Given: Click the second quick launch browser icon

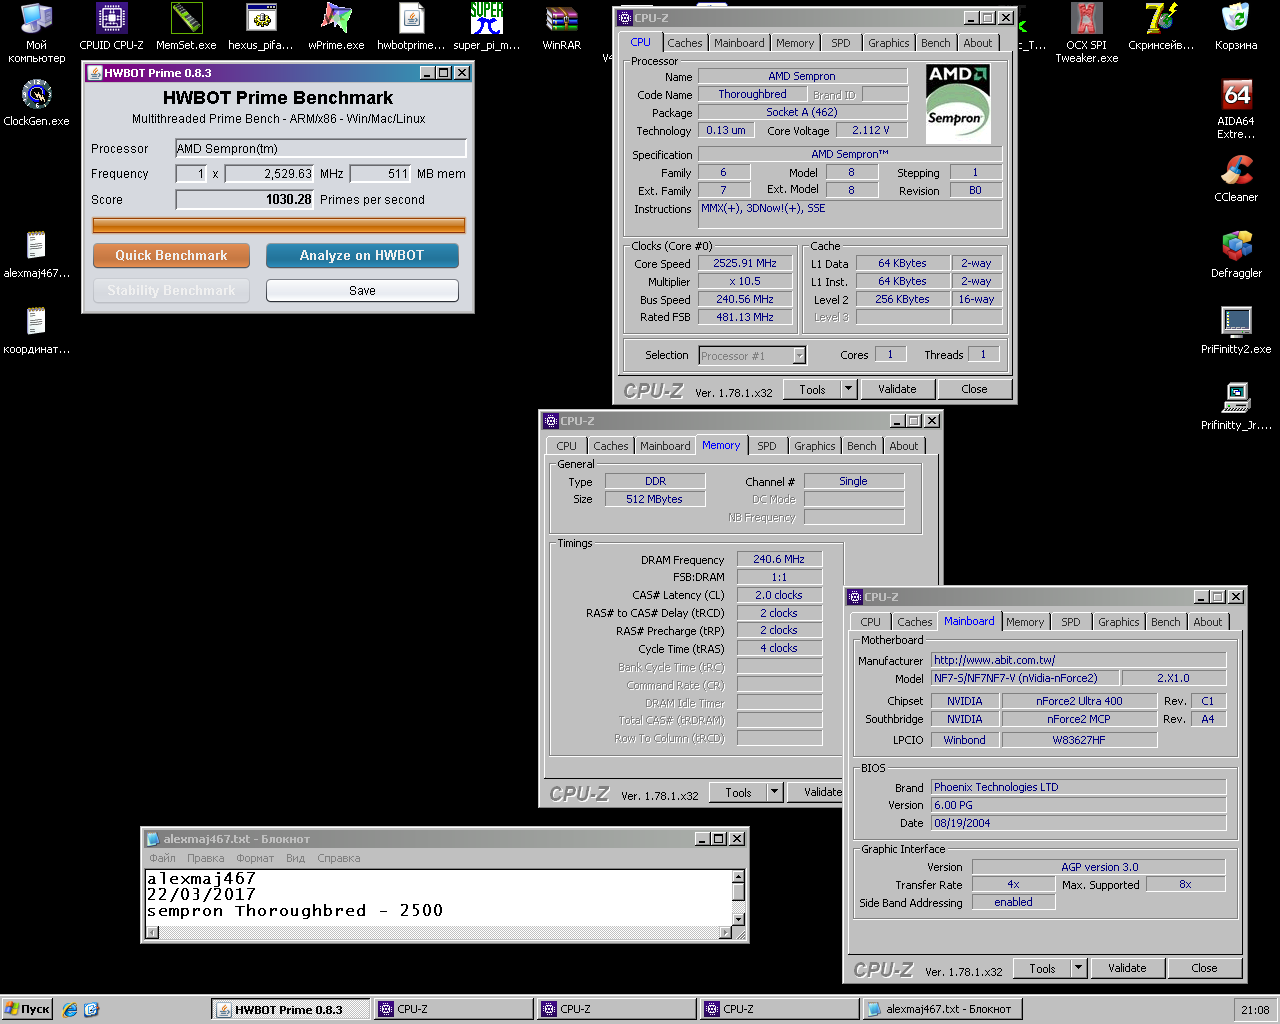Looking at the screenshot, I should (x=91, y=1010).
